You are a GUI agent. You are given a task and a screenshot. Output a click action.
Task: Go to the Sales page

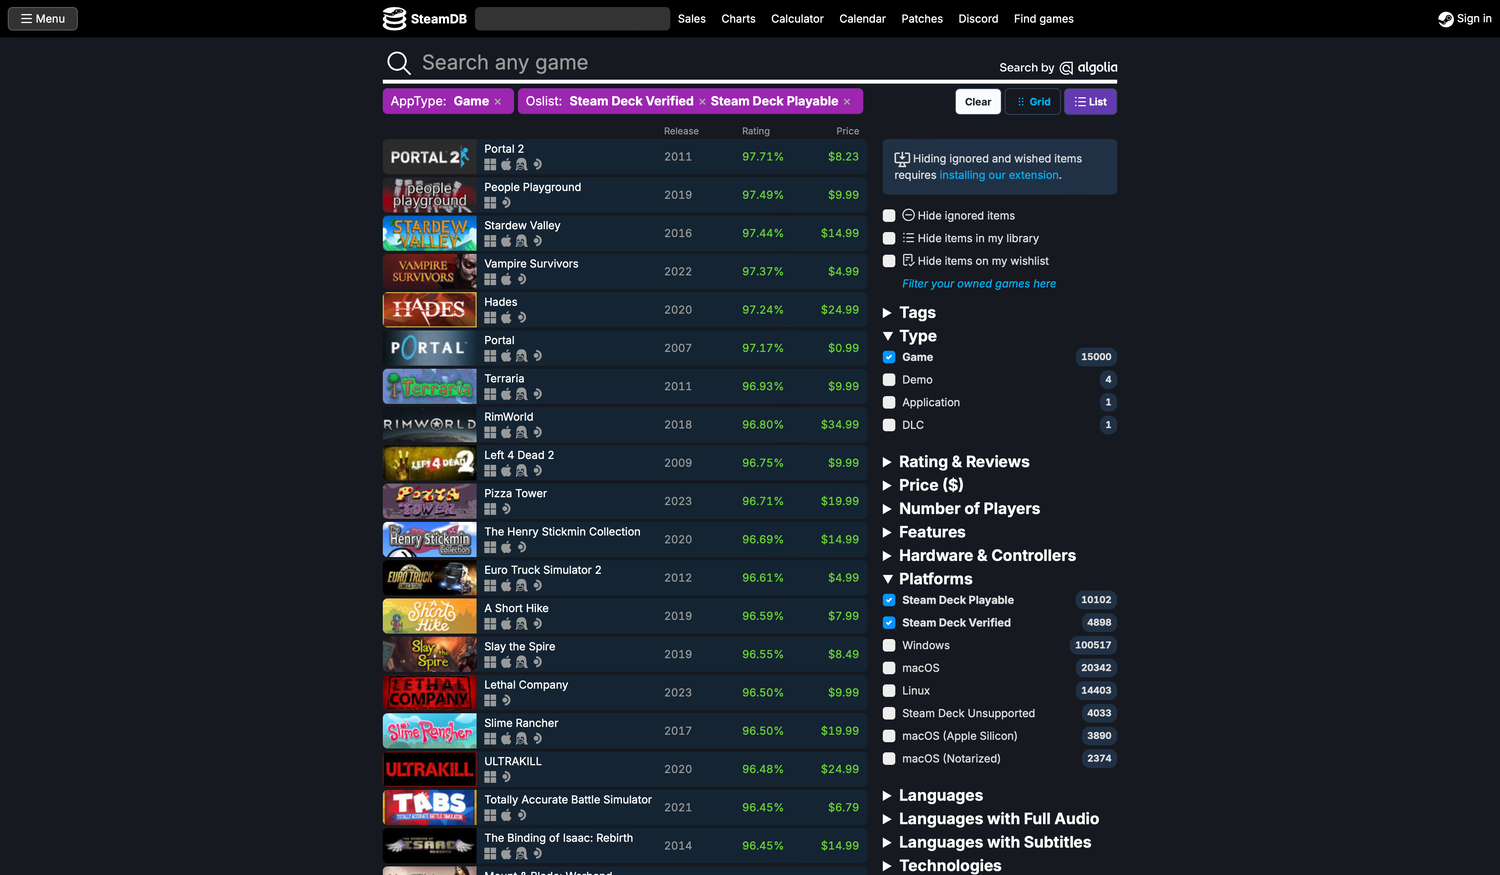click(692, 19)
